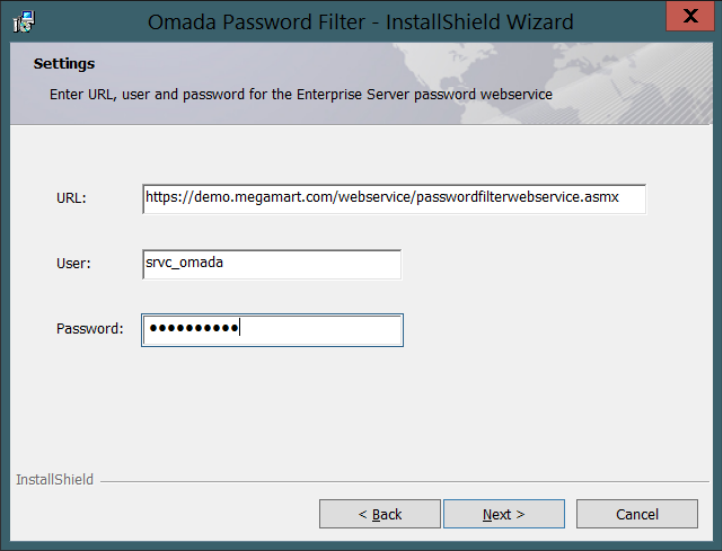Close the InstallShield Wizard window

690,16
